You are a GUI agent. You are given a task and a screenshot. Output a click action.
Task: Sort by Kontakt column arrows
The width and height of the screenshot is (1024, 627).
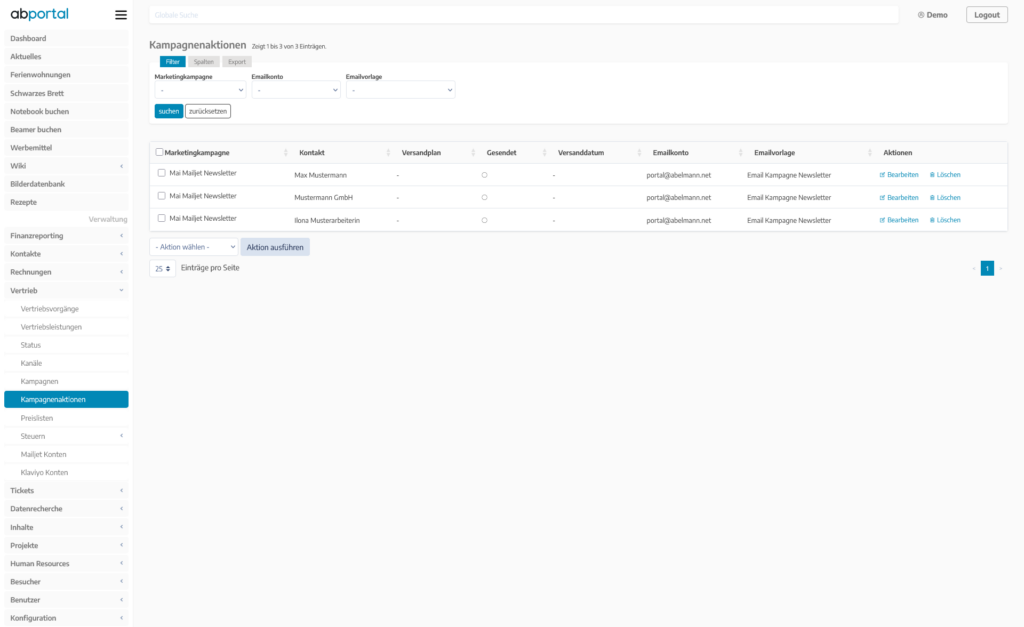pos(388,153)
